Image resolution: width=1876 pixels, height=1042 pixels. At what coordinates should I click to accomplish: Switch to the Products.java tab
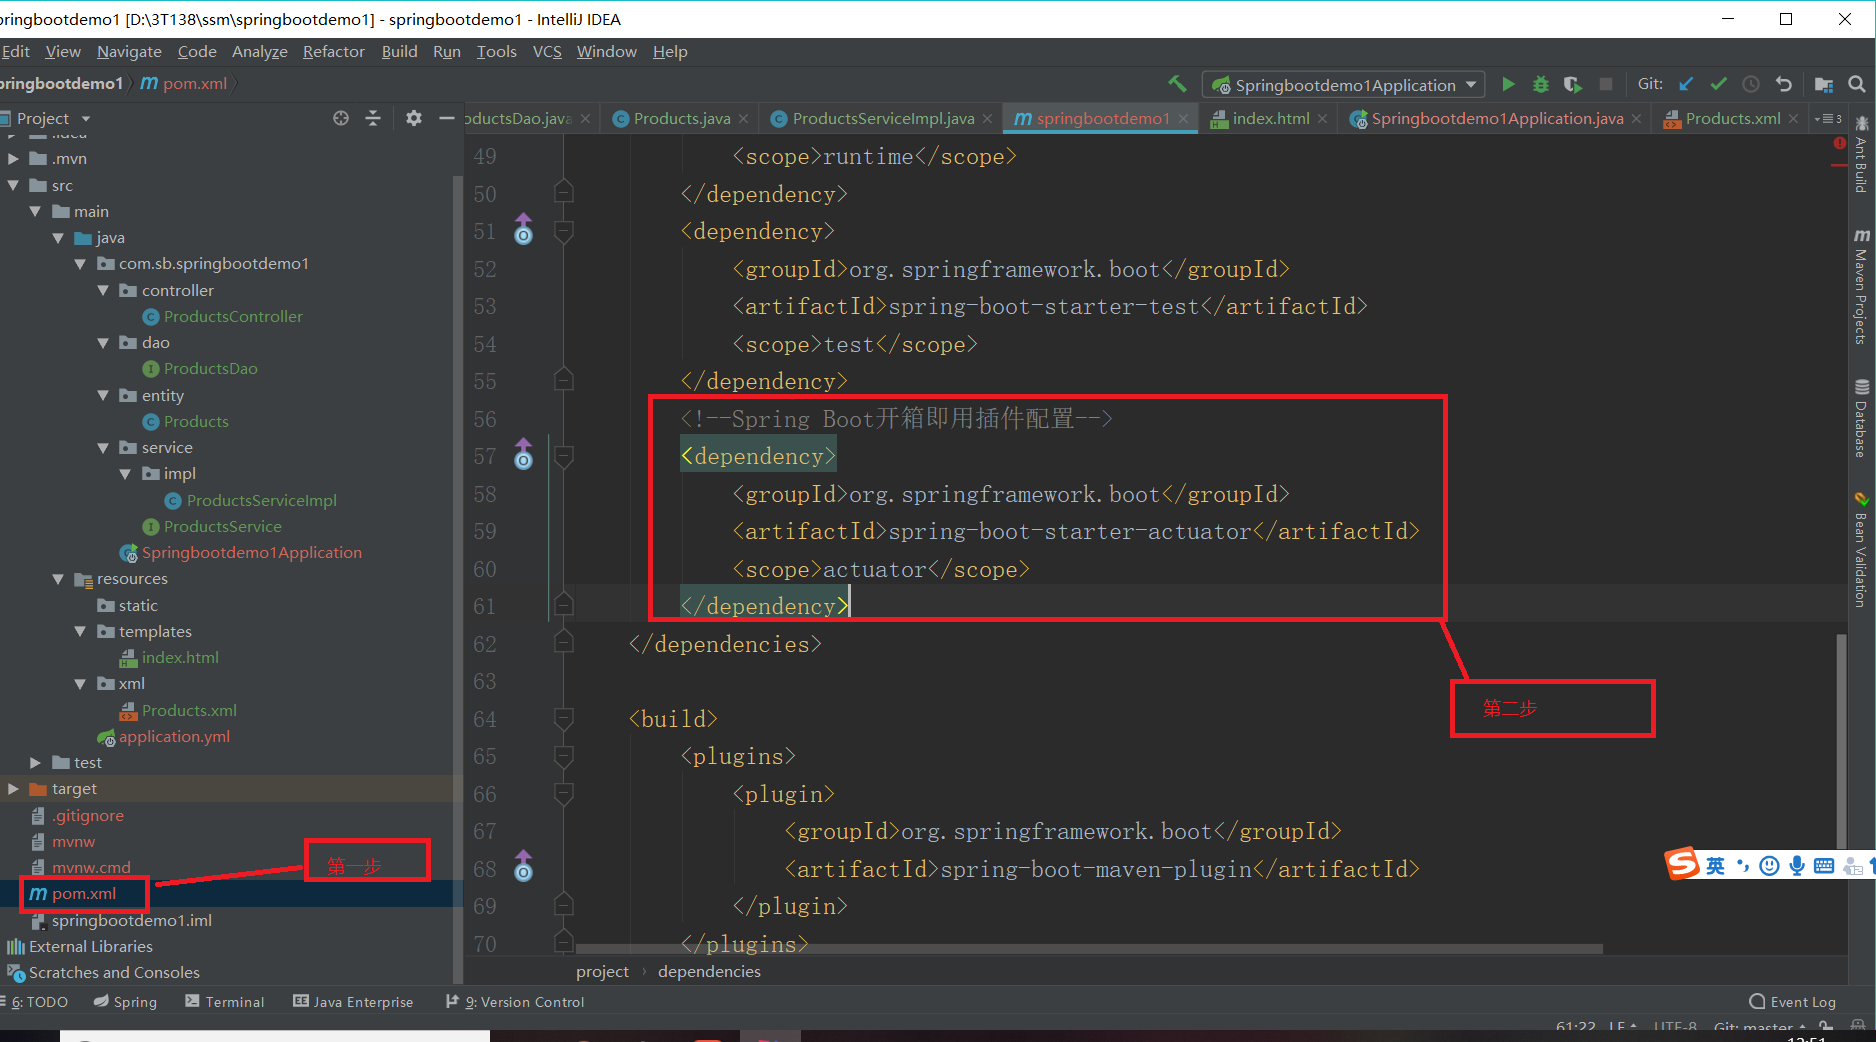(x=681, y=118)
